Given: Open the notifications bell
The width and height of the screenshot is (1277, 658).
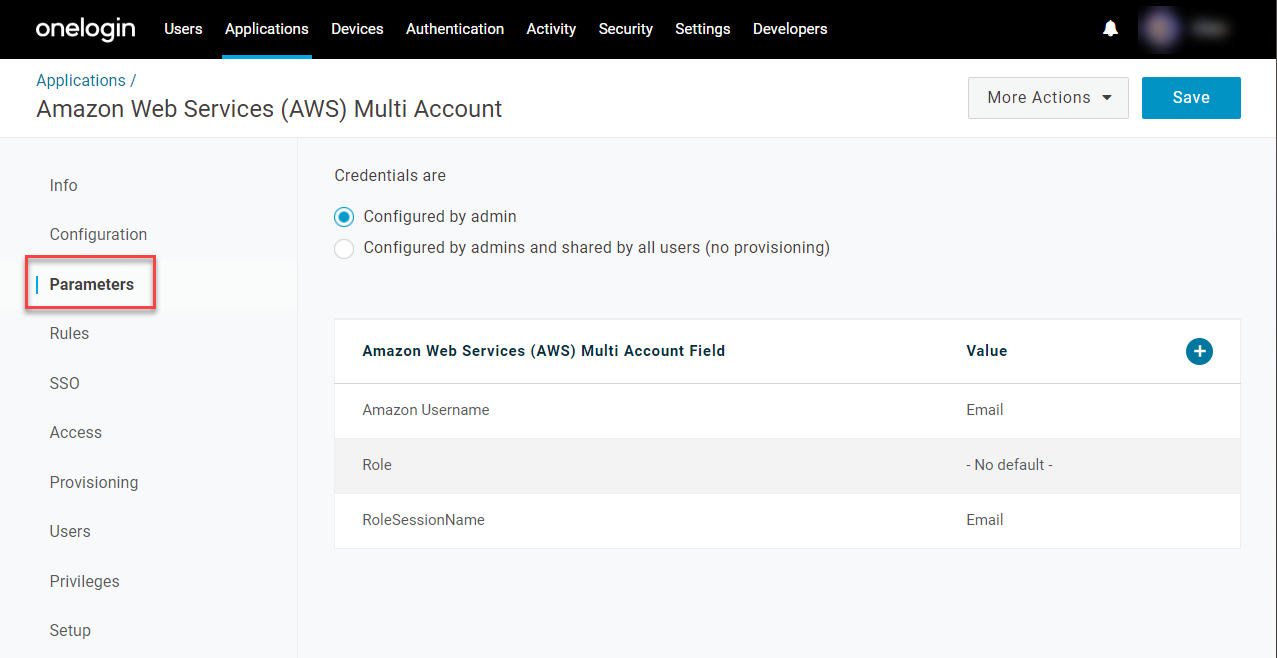Looking at the screenshot, I should 1110,29.
